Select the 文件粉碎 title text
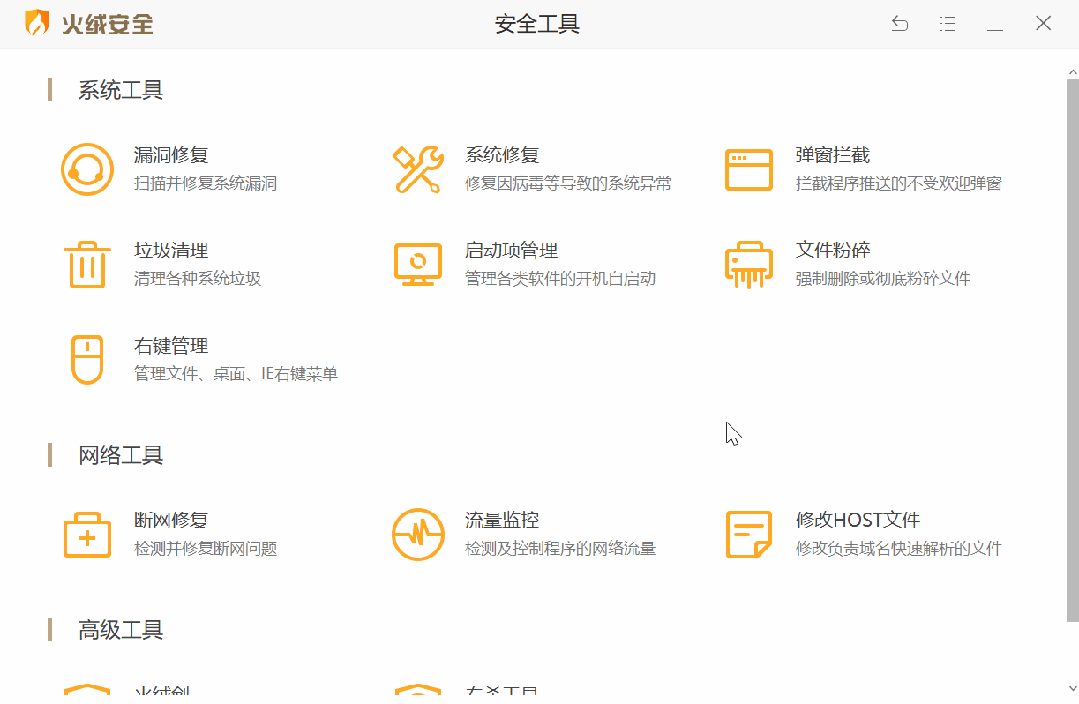1079x704 pixels. coord(833,250)
